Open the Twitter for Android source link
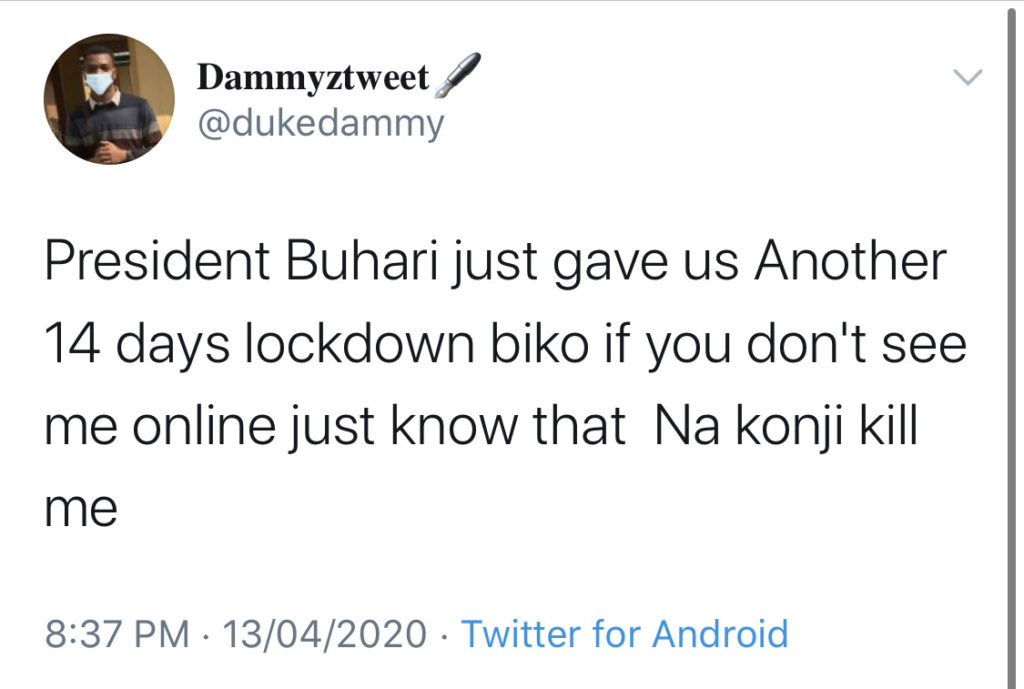Viewport: 1024px width, 689px height. [624, 634]
